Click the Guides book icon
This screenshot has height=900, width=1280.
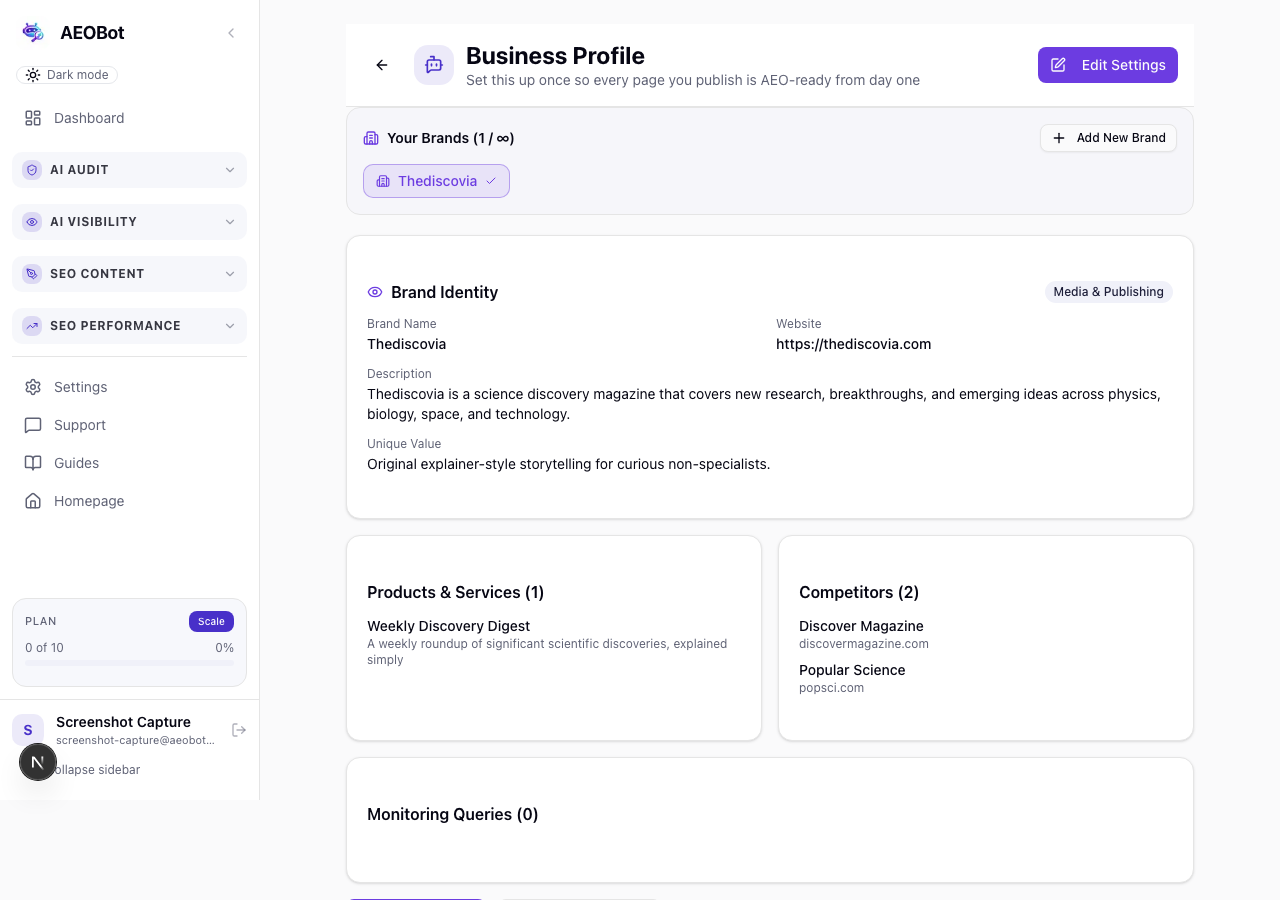[x=33, y=463]
